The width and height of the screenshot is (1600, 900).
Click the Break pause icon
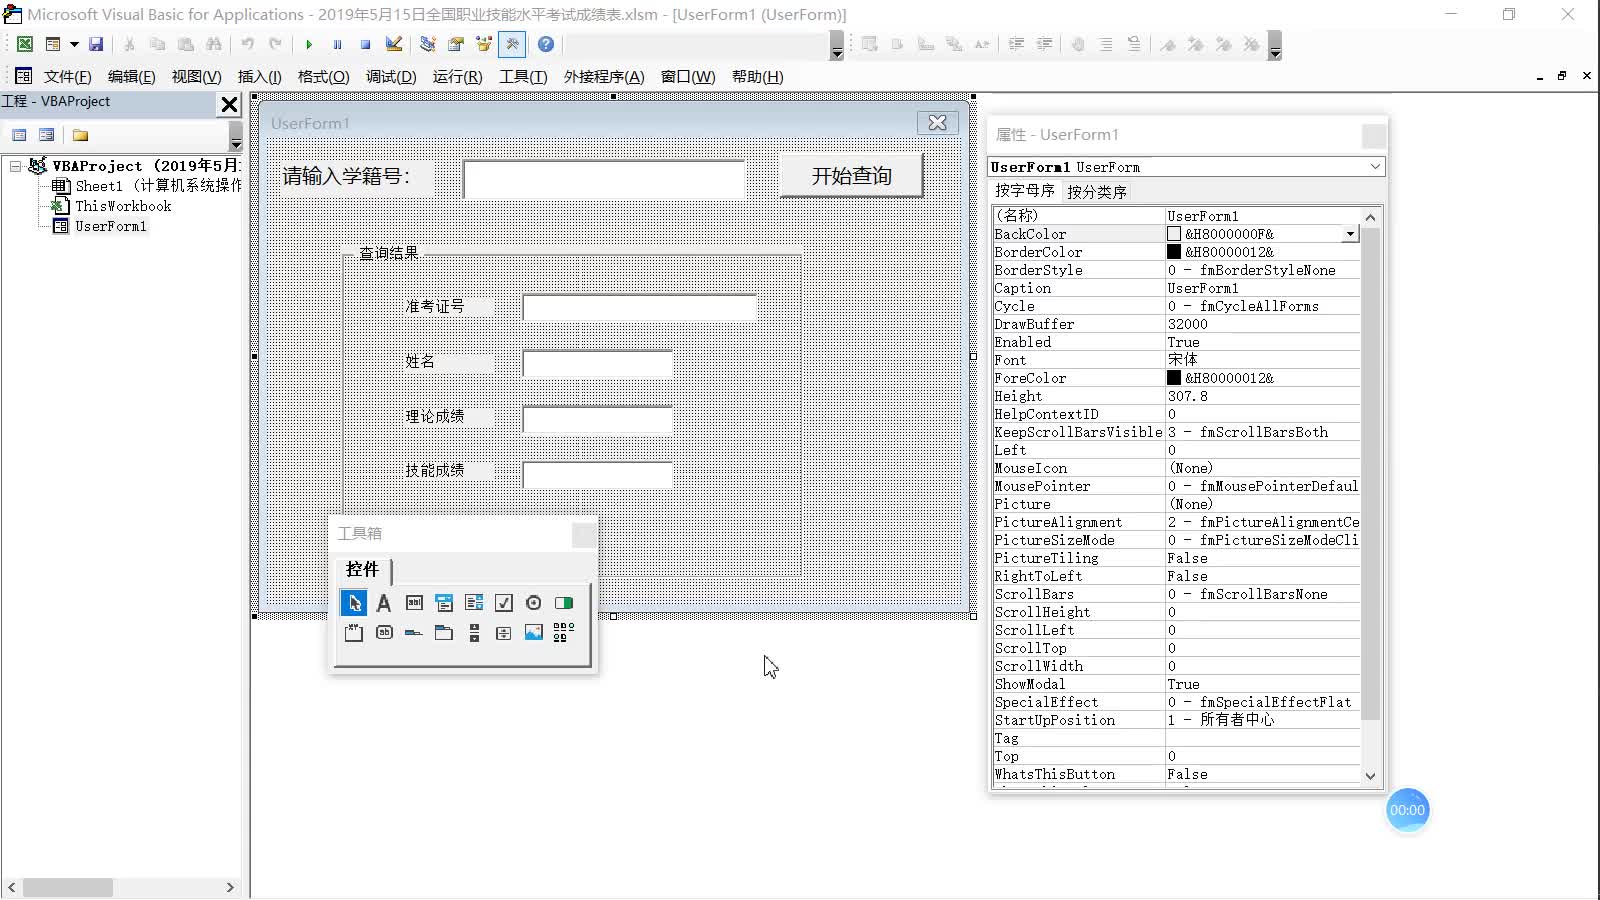pos(337,44)
